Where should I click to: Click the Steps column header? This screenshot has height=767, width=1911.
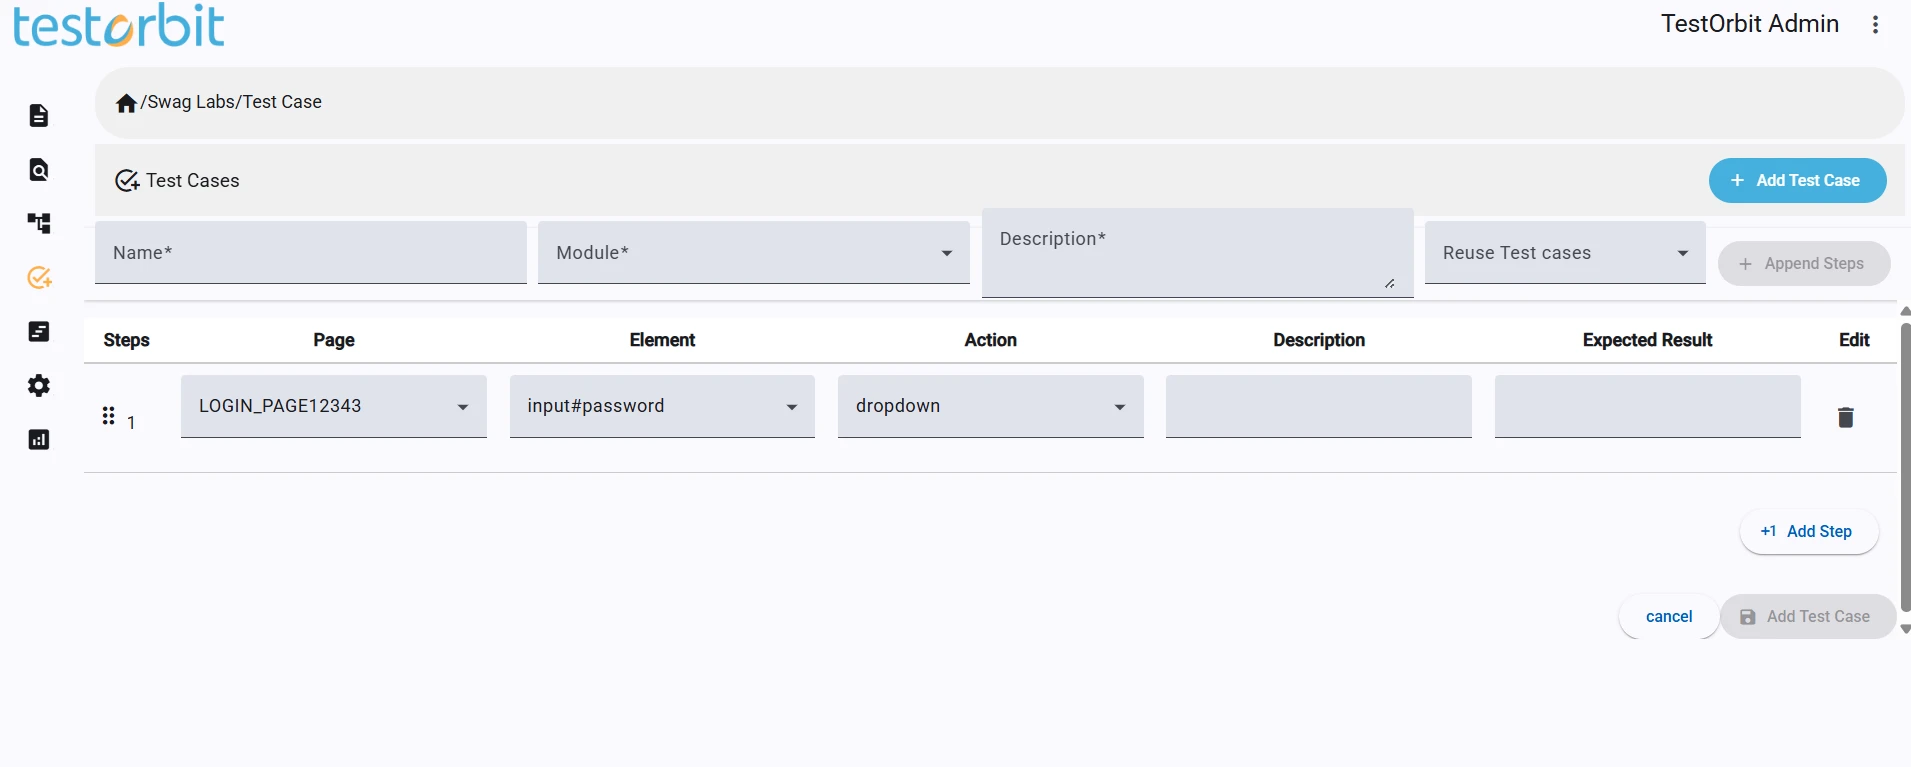[126, 340]
